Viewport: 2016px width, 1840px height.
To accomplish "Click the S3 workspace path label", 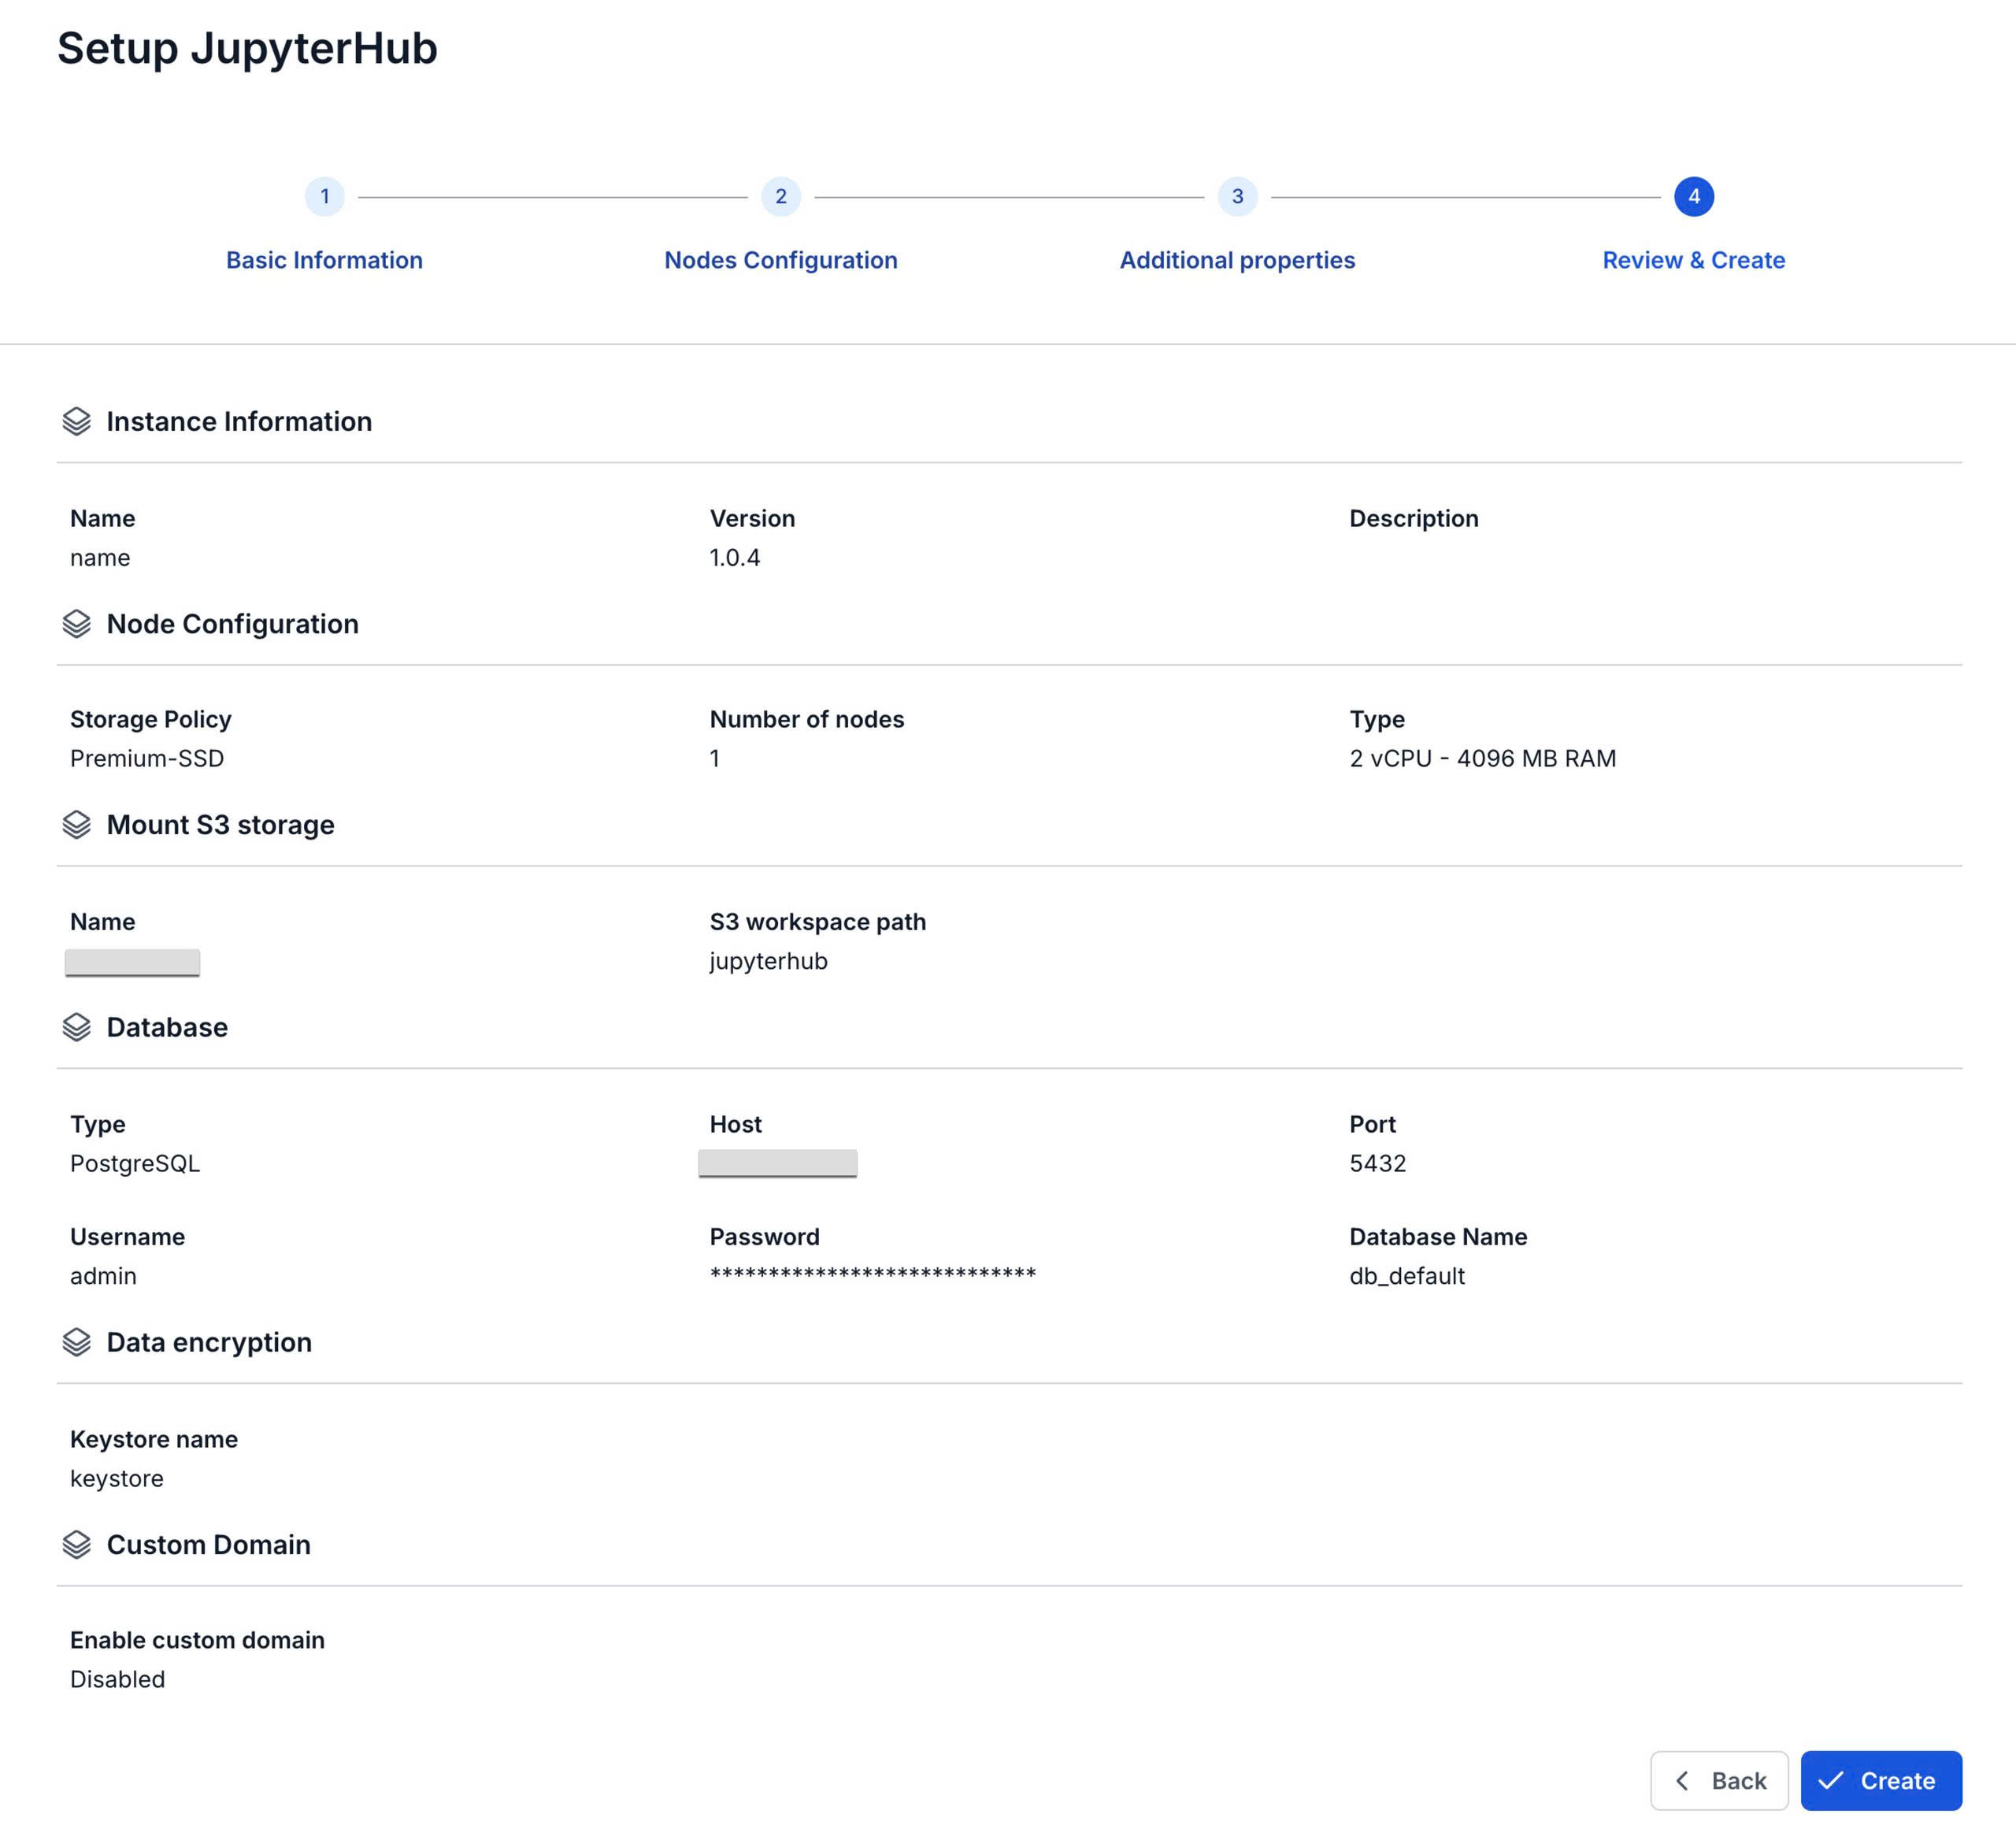I will [x=818, y=922].
